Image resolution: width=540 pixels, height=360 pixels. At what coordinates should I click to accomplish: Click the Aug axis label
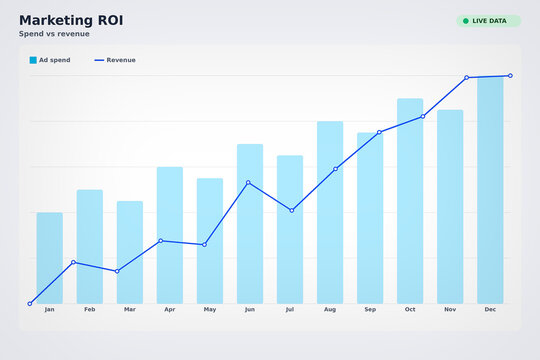pos(330,309)
